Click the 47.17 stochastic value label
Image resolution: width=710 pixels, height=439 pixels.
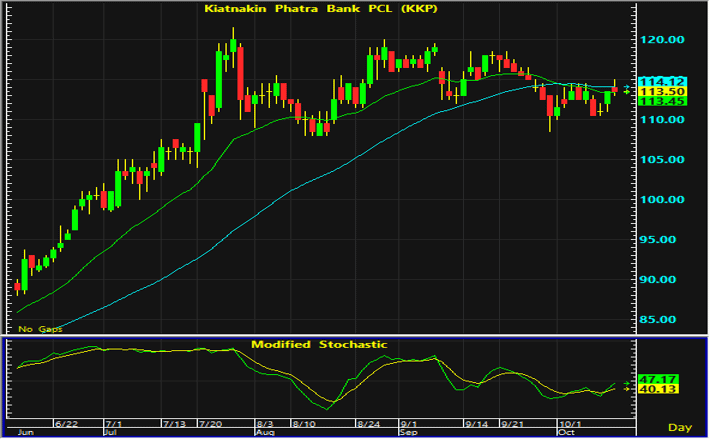point(658,379)
